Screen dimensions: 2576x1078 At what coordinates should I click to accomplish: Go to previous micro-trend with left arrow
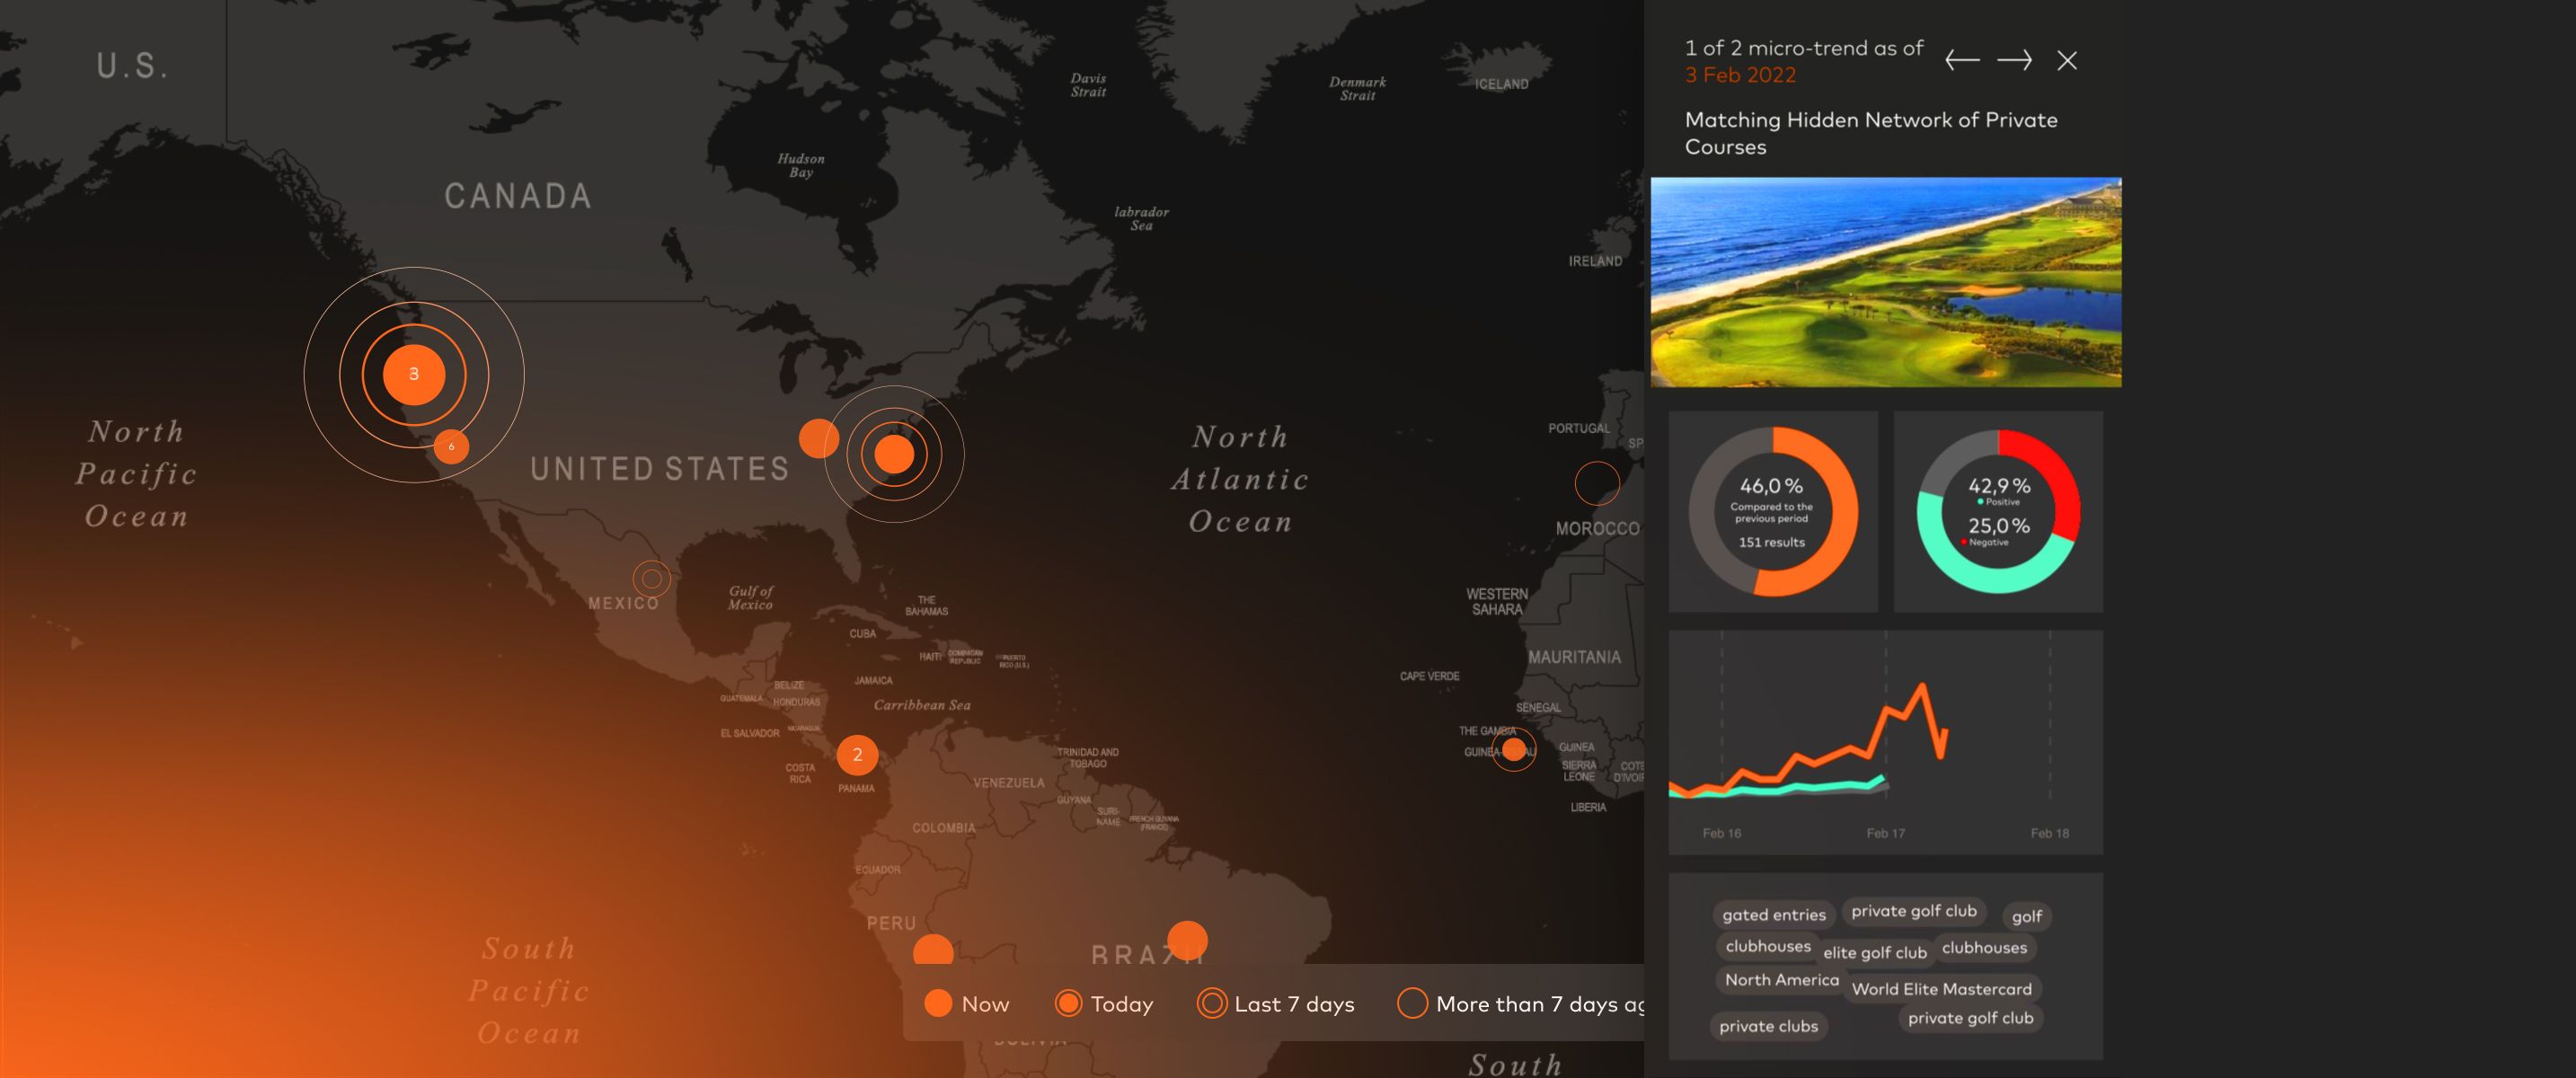point(1961,61)
